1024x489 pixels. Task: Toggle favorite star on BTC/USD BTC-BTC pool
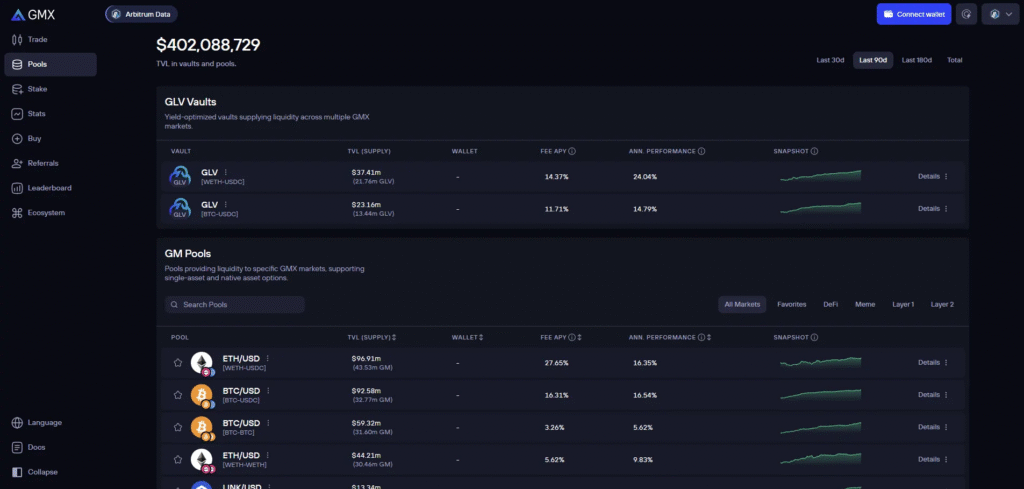click(x=177, y=427)
